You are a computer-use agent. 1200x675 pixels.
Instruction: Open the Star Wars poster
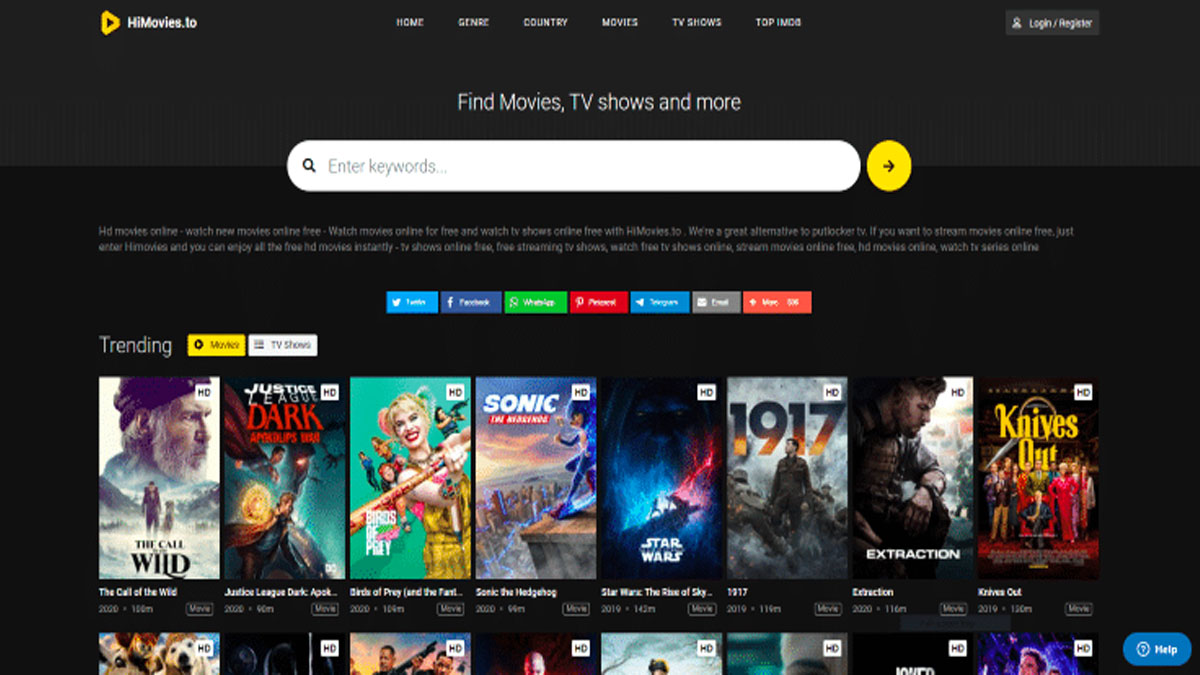point(662,478)
